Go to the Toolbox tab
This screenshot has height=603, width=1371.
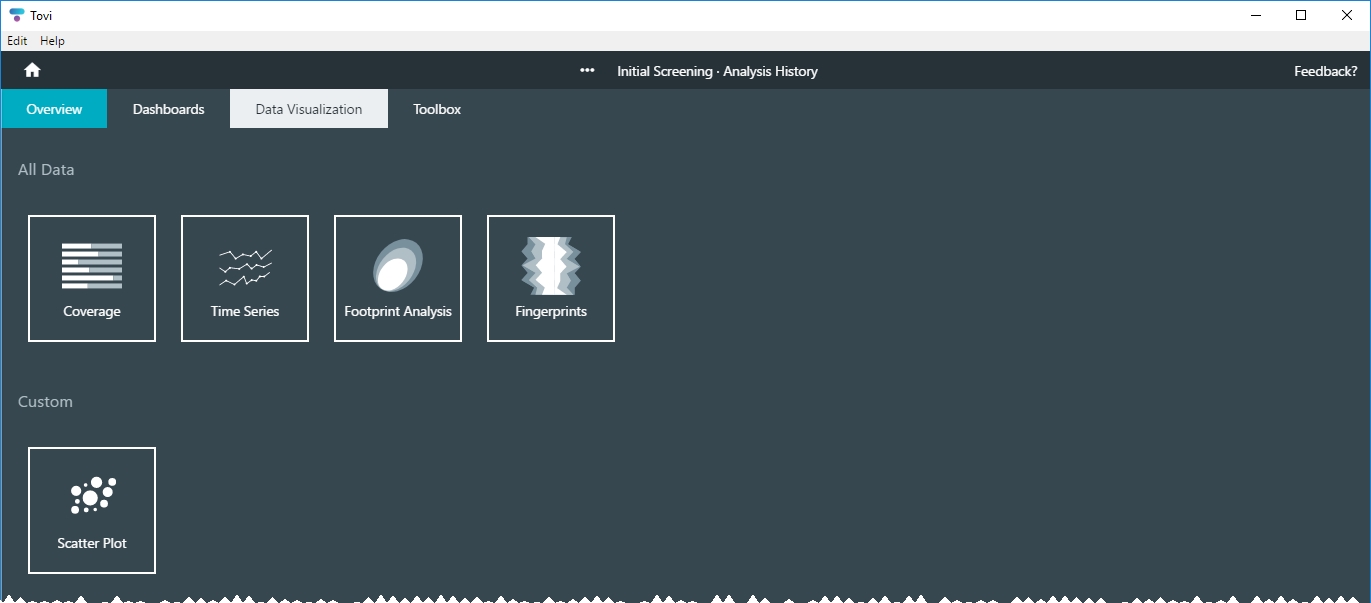click(x=437, y=109)
